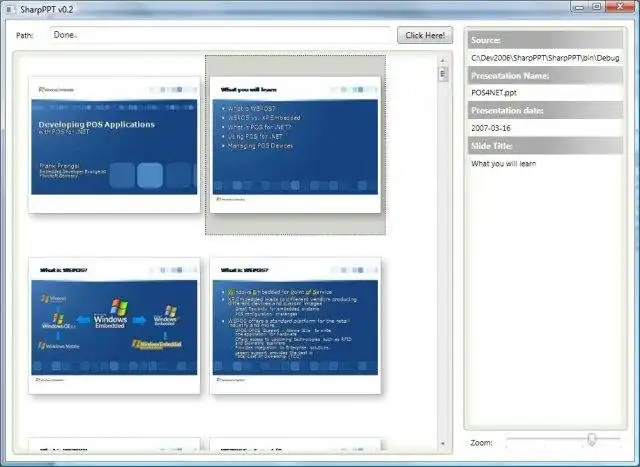
Task: Click the 'Presentation Name:' header
Action: pos(545,76)
